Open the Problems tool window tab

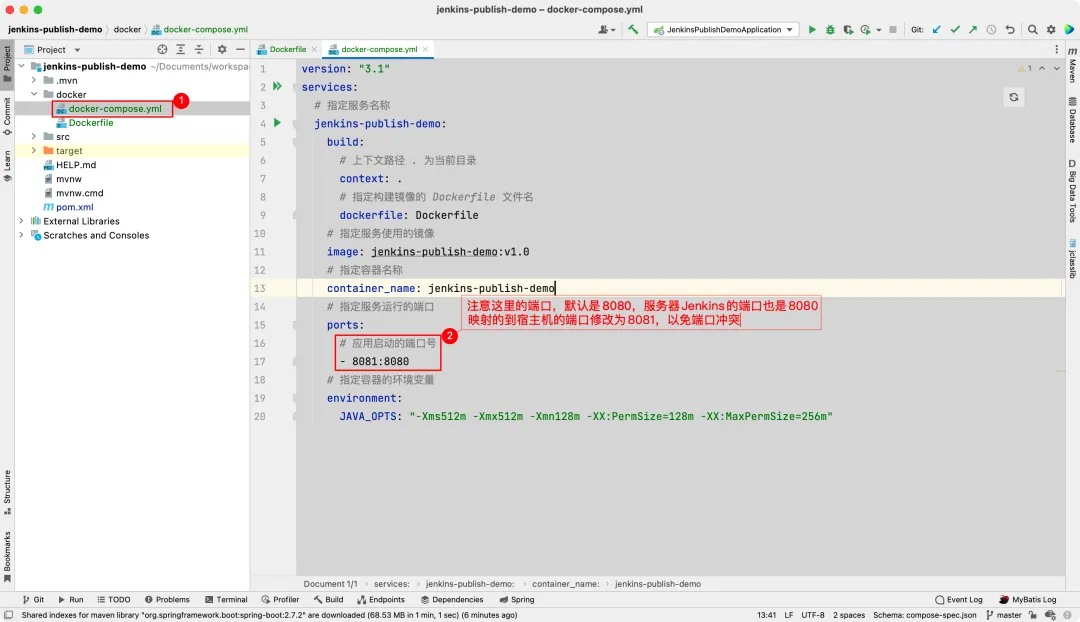167,600
